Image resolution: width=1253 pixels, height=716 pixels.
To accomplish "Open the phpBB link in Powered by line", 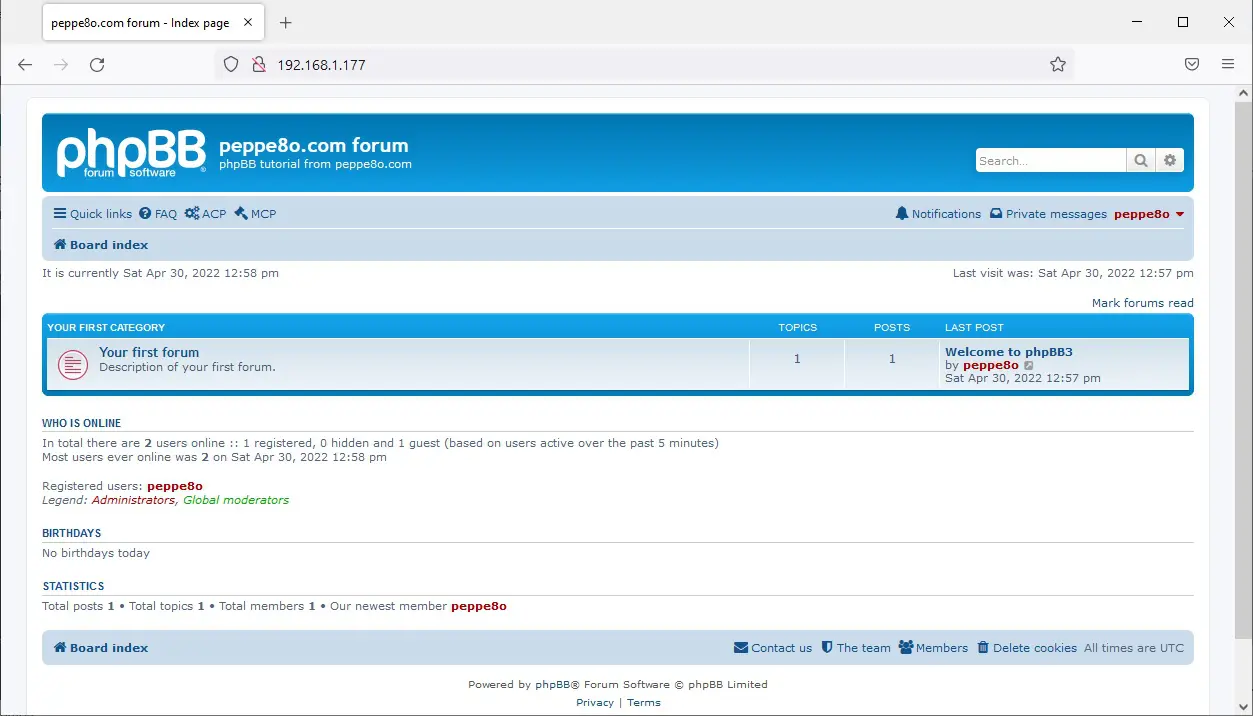I will coord(552,685).
